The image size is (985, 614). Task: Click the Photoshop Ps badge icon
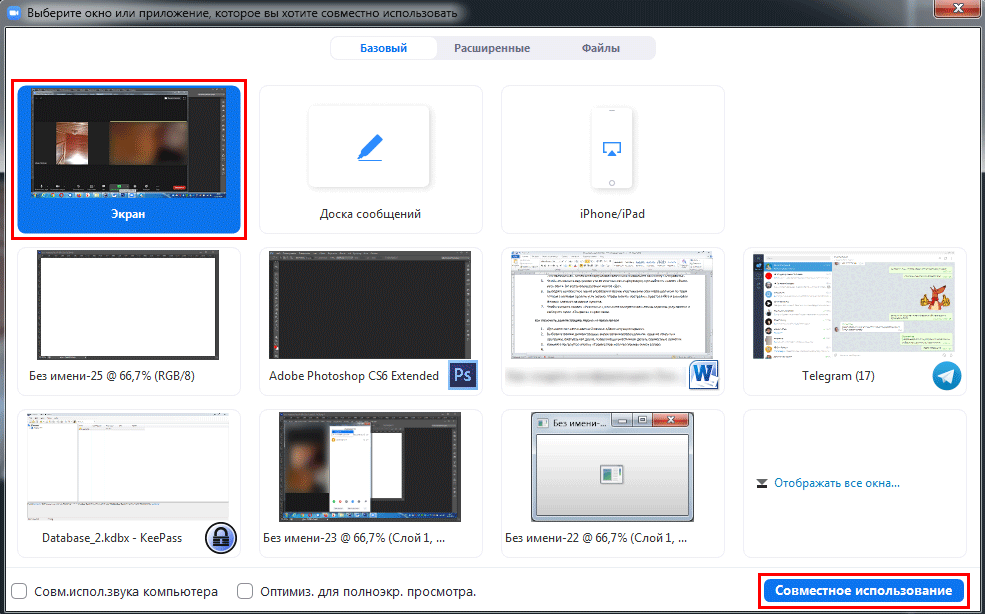tap(463, 375)
